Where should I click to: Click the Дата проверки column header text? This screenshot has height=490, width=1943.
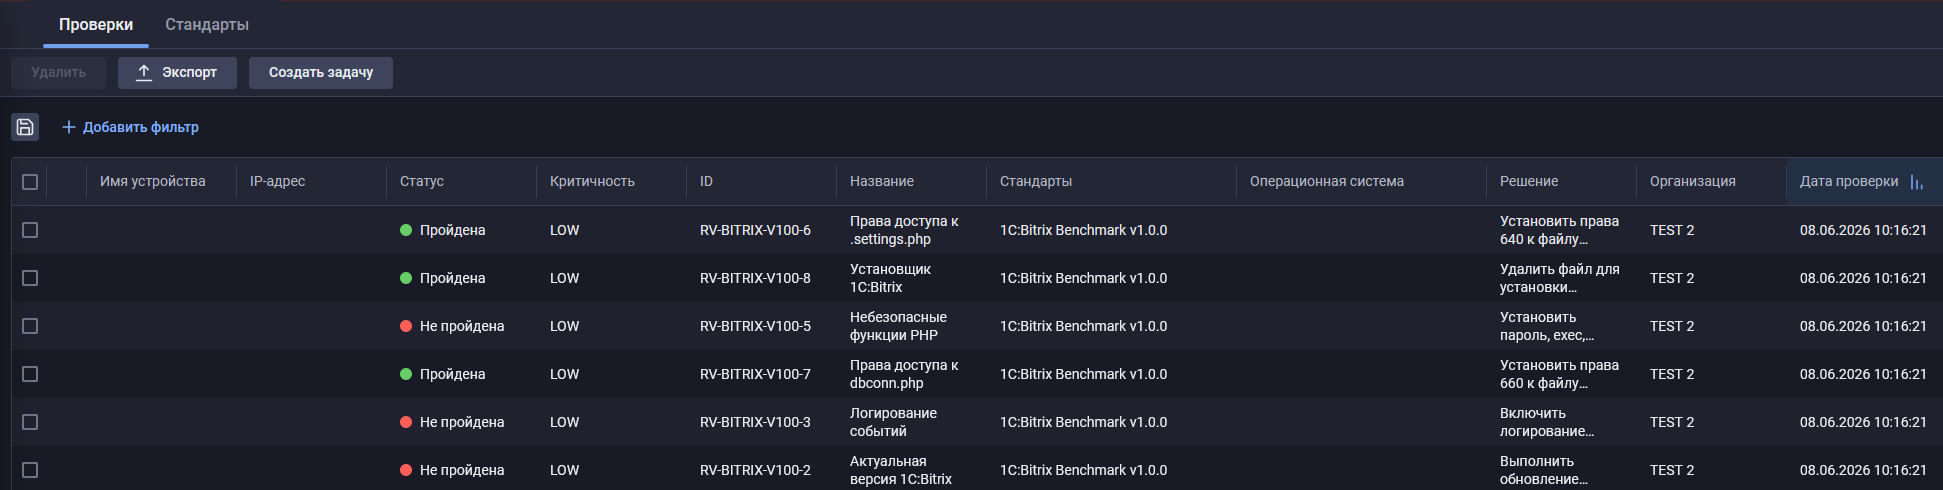[1849, 181]
